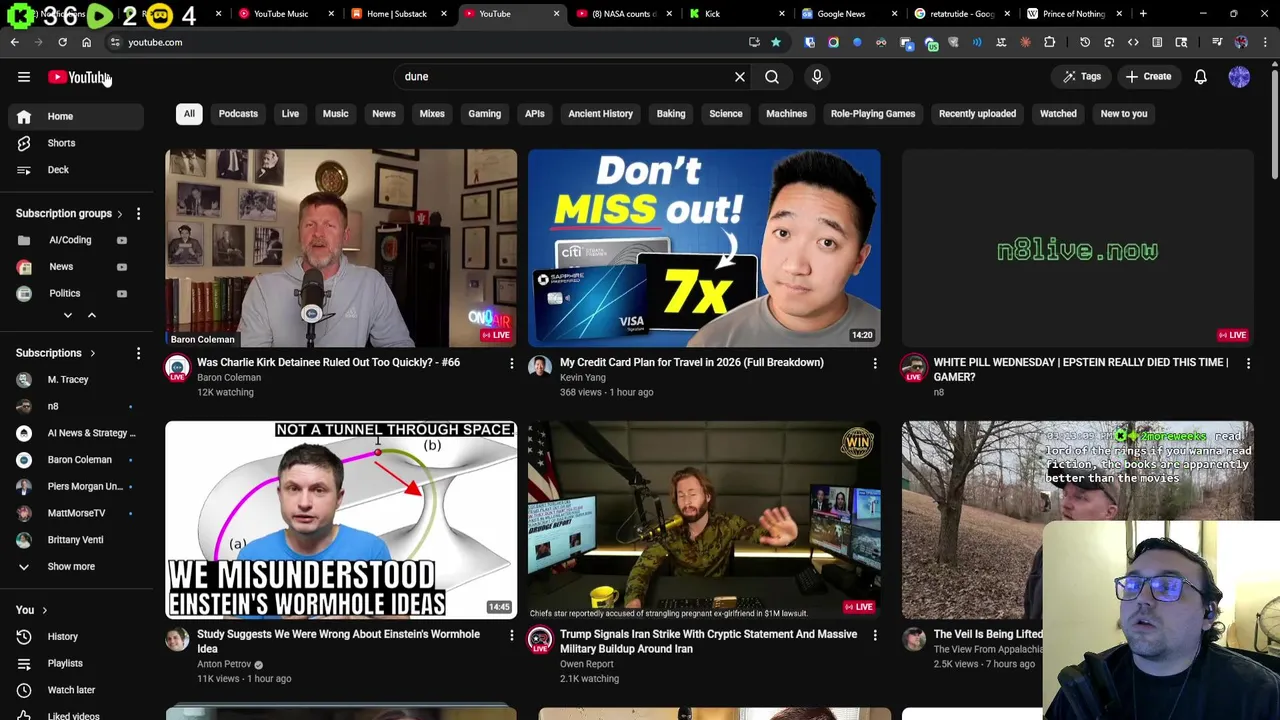Screen dimensions: 1280x720
Task: Click the YouTube logo
Action: pyautogui.click(x=79, y=77)
